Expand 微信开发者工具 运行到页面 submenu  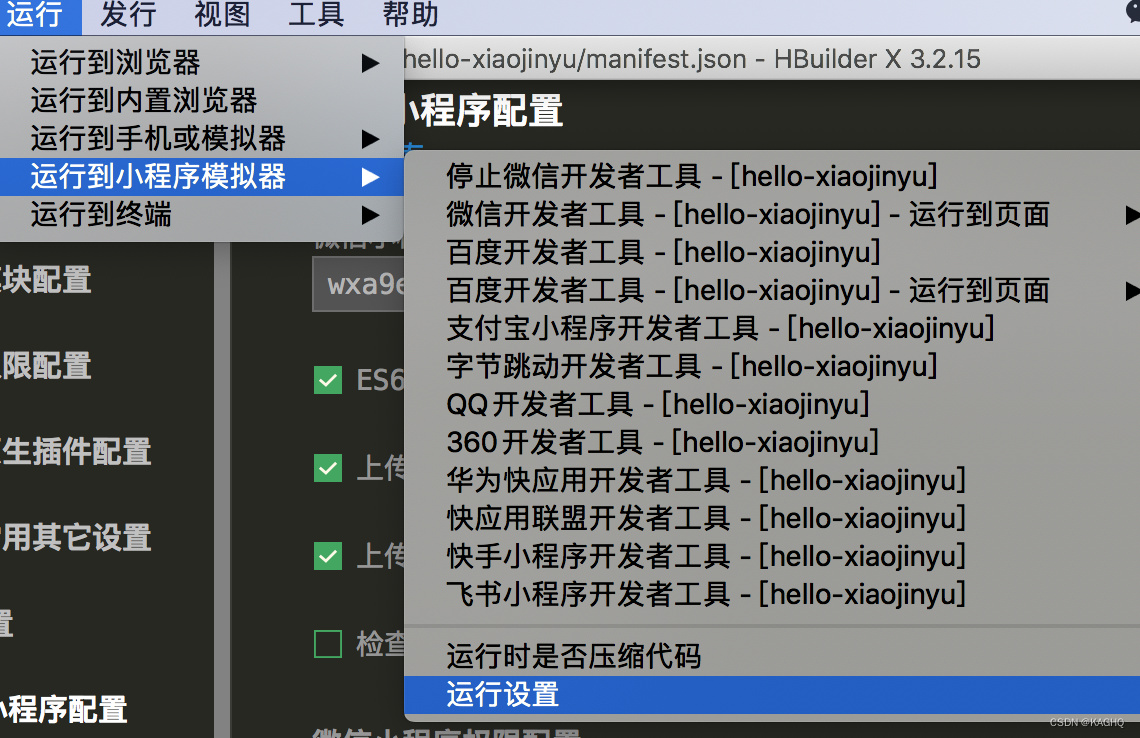coord(1130,214)
